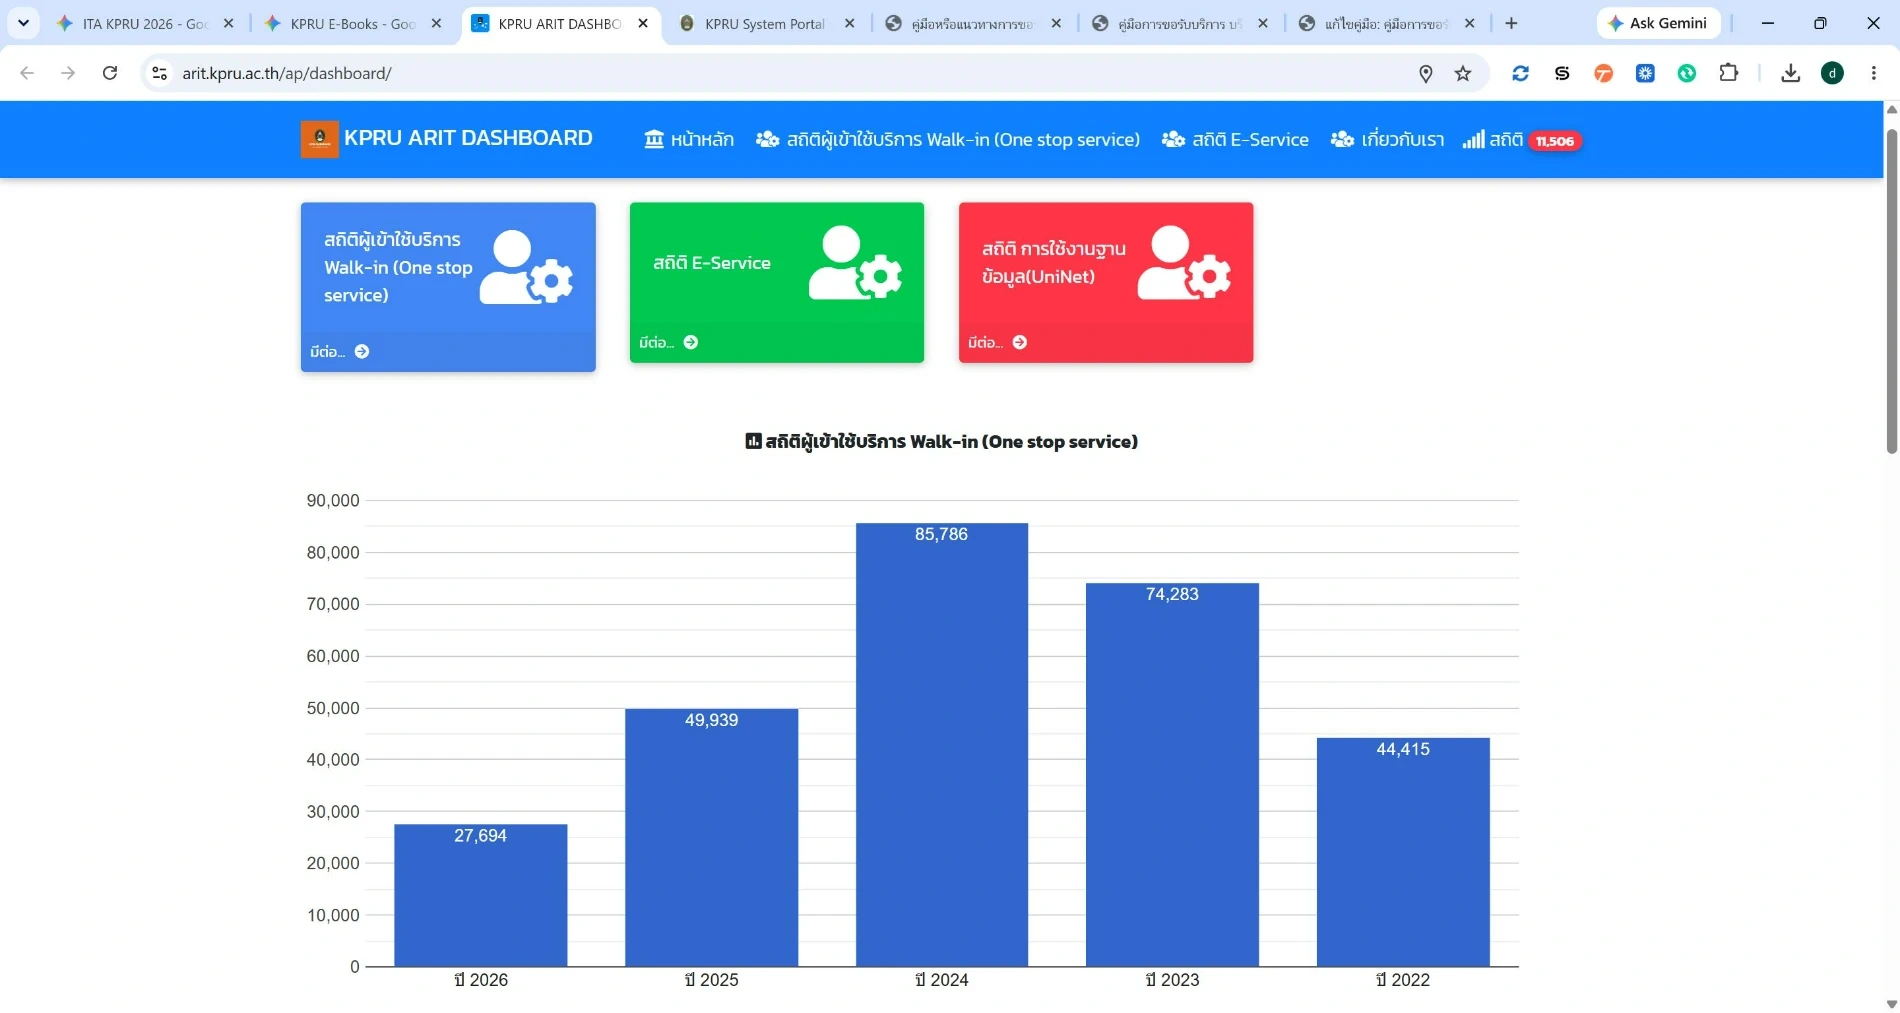Click the Ask Gemini button
This screenshot has width=1900, height=1013.
(x=1658, y=23)
